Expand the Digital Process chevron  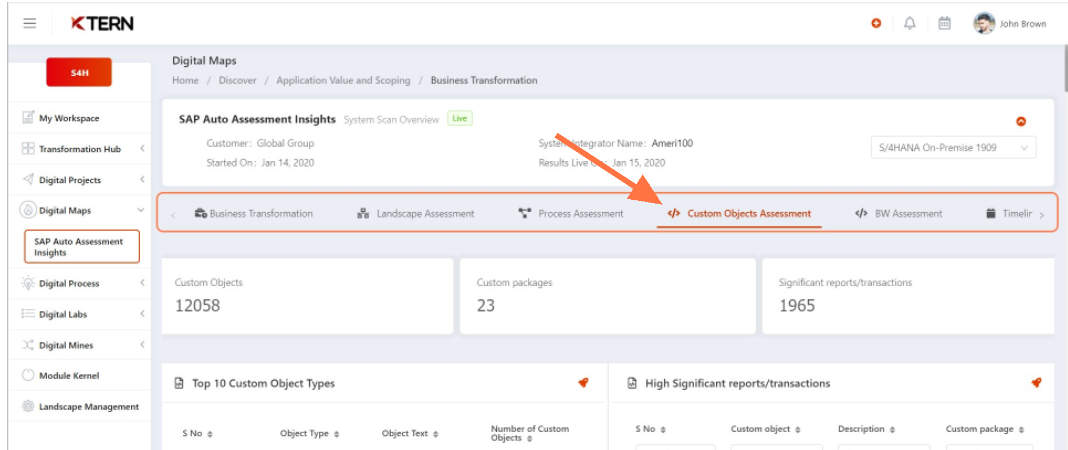(x=142, y=283)
